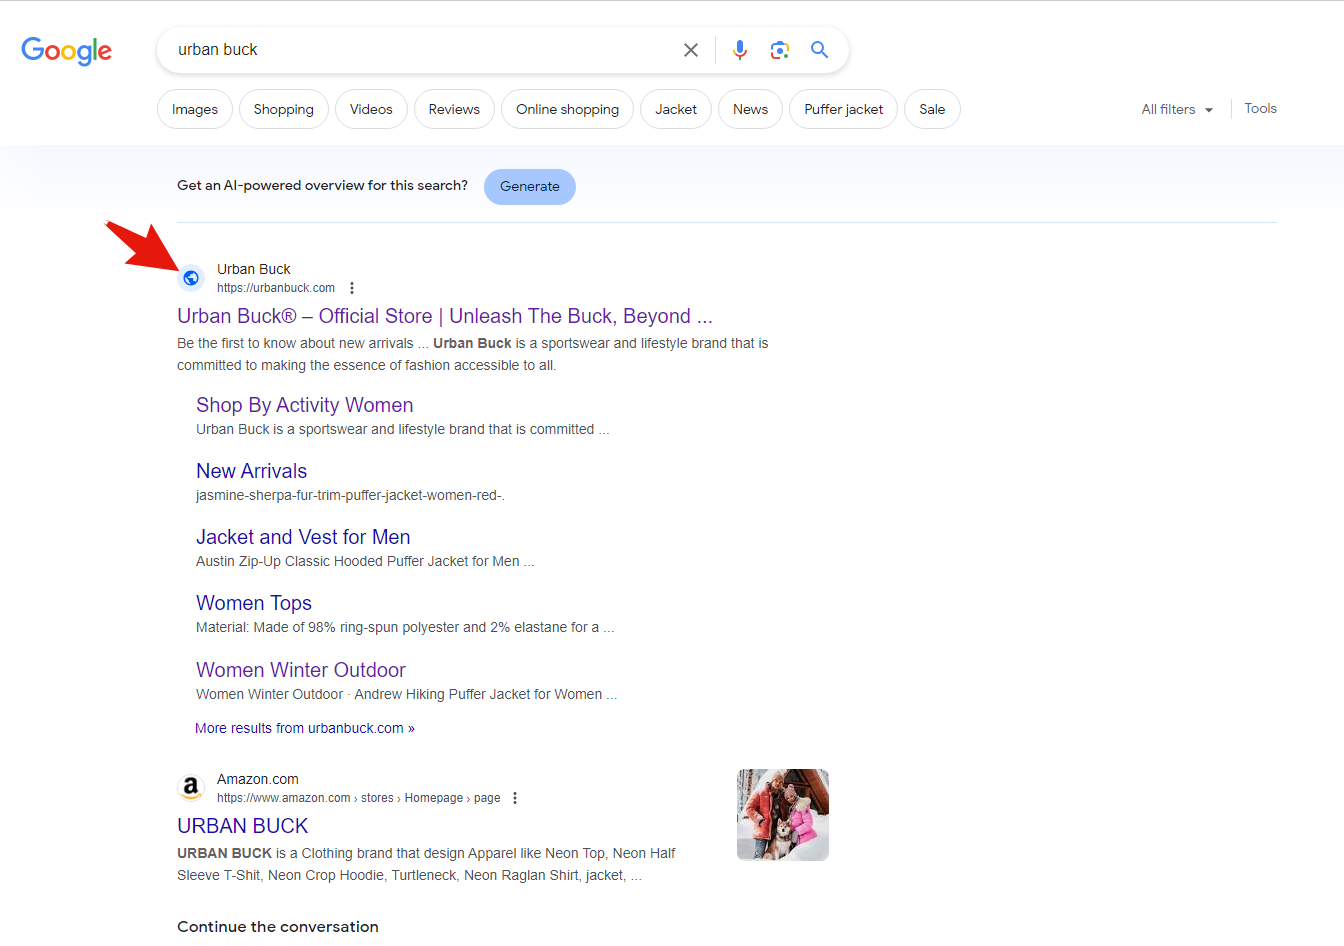Open the Urban Buck Official Store result
The height and width of the screenshot is (946, 1344).
(x=445, y=316)
